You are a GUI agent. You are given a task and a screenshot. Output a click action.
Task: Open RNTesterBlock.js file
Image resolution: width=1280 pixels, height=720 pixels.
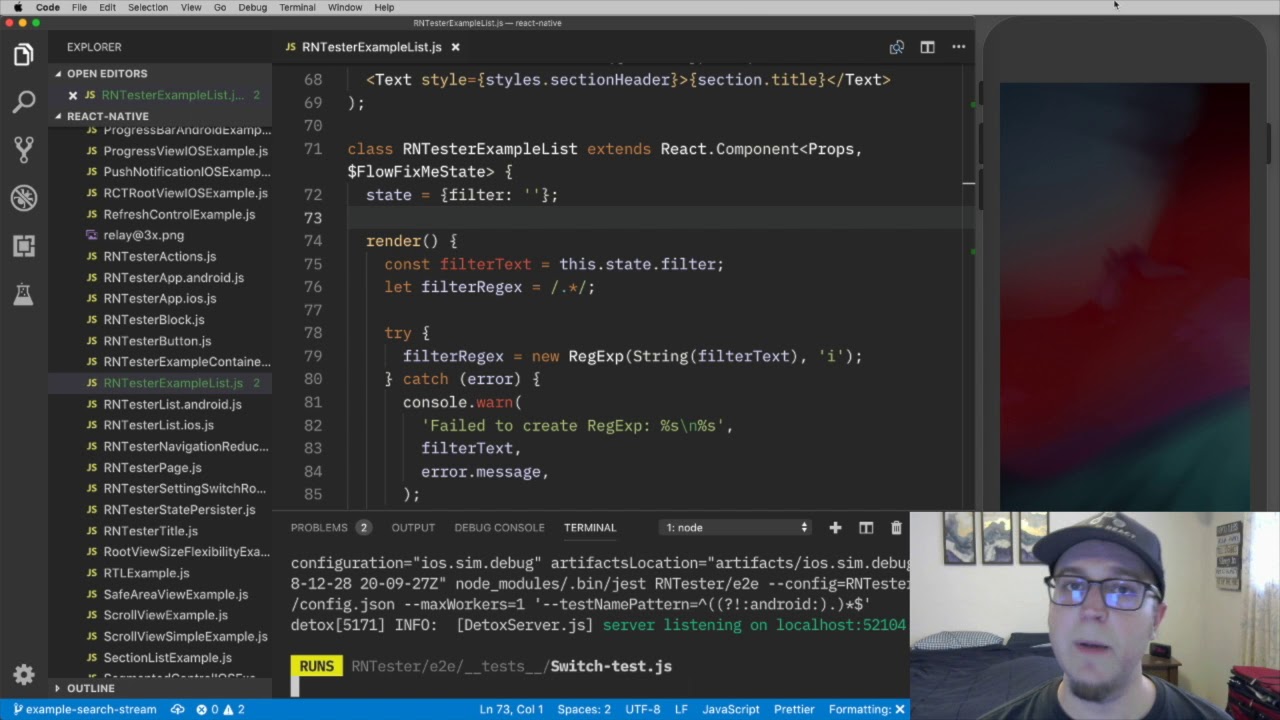[154, 319]
